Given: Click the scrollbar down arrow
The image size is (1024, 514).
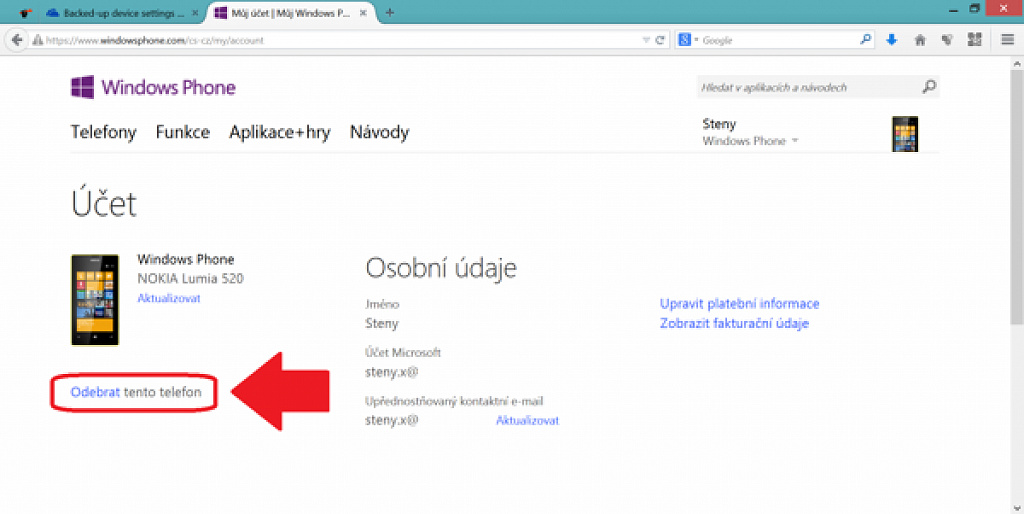Looking at the screenshot, I should coord(1017,507).
